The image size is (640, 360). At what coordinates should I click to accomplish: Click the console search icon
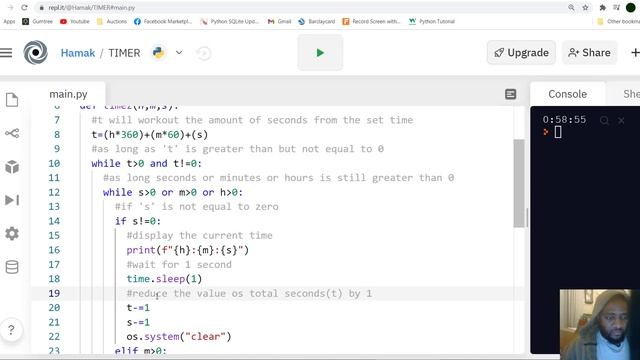pos(604,120)
